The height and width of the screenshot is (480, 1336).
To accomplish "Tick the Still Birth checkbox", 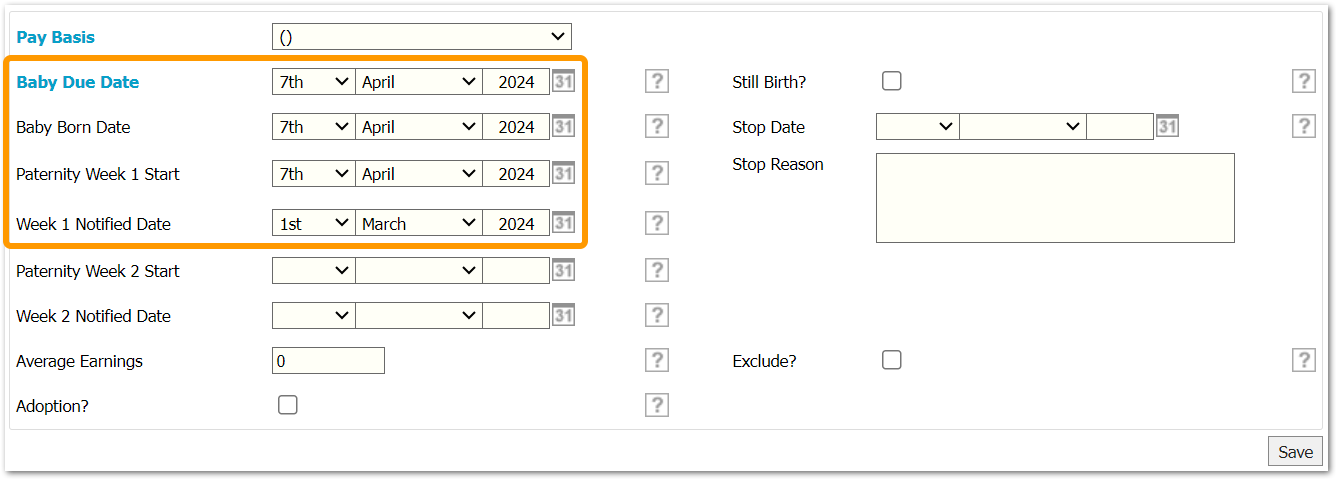I will click(x=892, y=82).
